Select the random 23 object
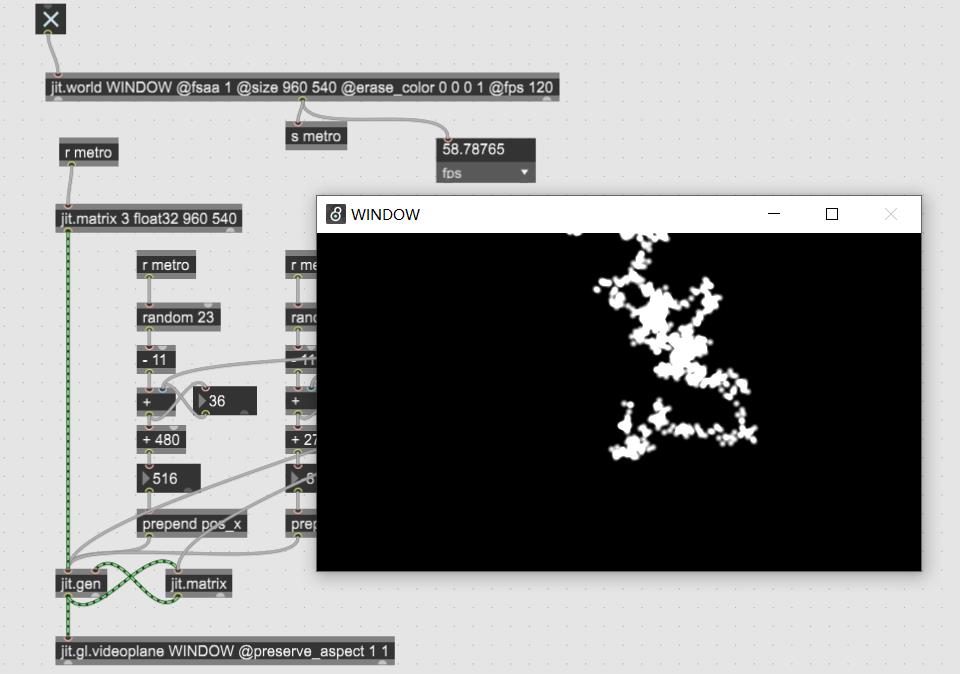 [177, 318]
